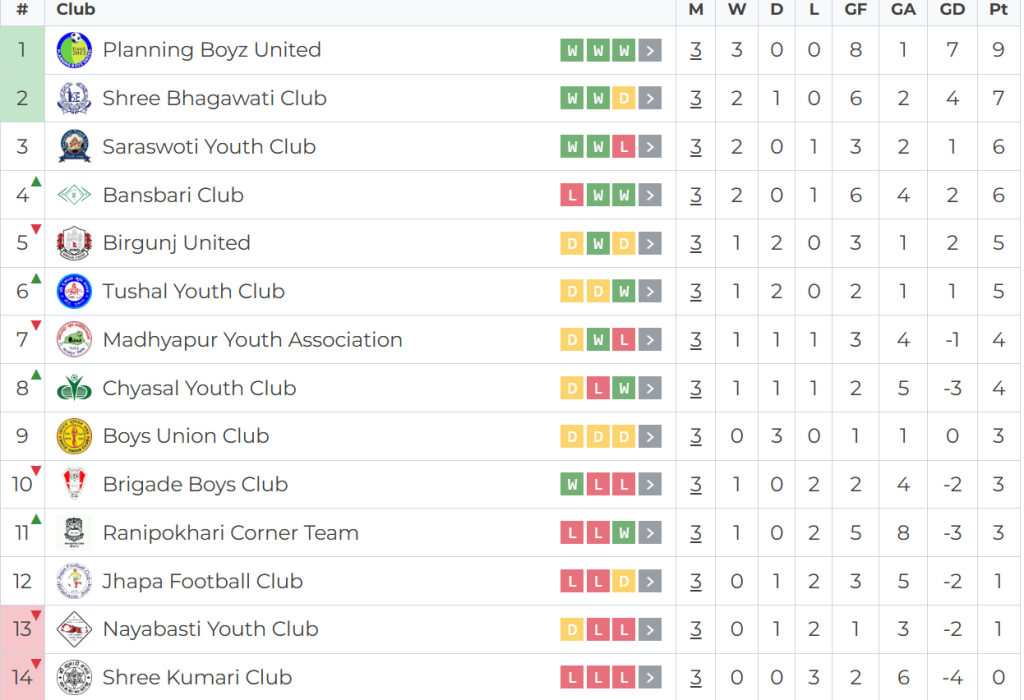Expand form arrow for Birgunj United
The width and height of the screenshot is (1024, 700).
[x=650, y=243]
